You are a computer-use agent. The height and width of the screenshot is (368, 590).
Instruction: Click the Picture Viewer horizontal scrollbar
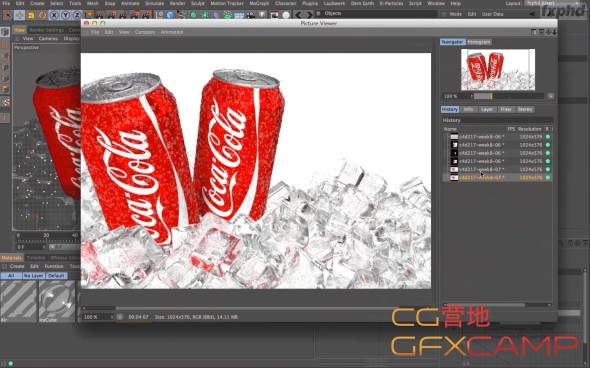pyautogui.click(x=257, y=309)
